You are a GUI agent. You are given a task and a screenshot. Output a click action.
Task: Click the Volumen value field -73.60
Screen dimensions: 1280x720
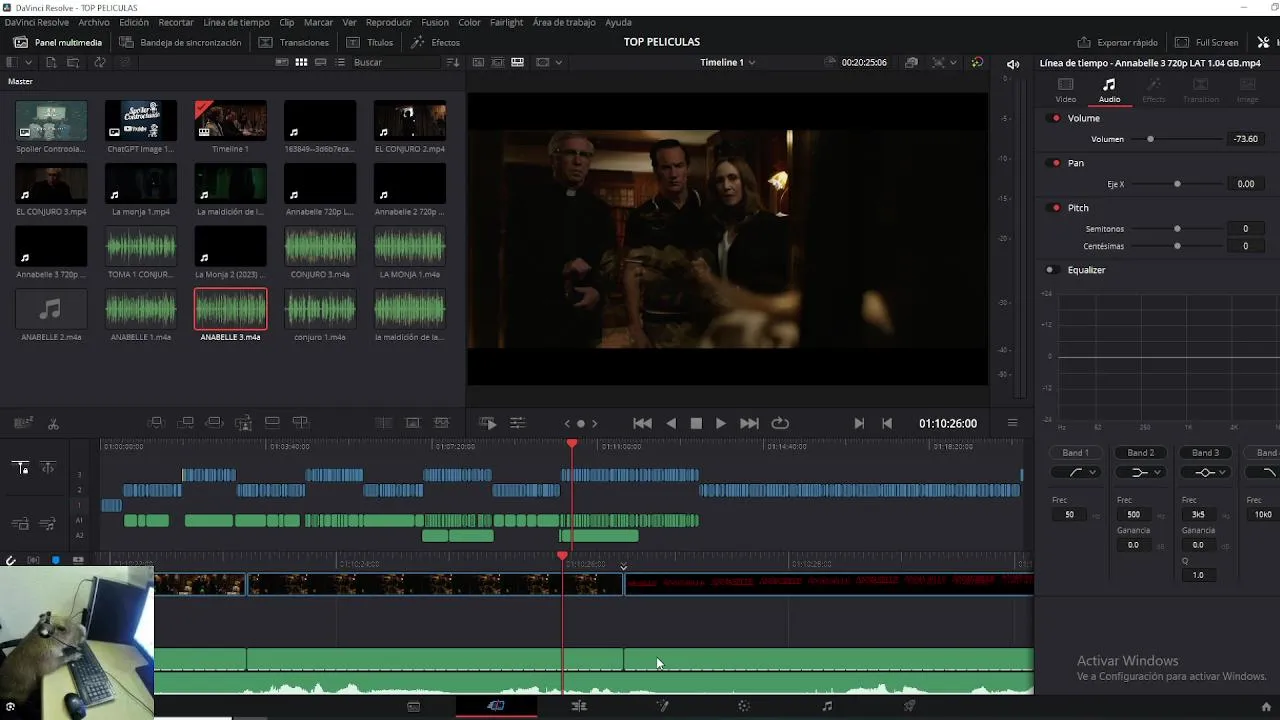coord(1245,139)
